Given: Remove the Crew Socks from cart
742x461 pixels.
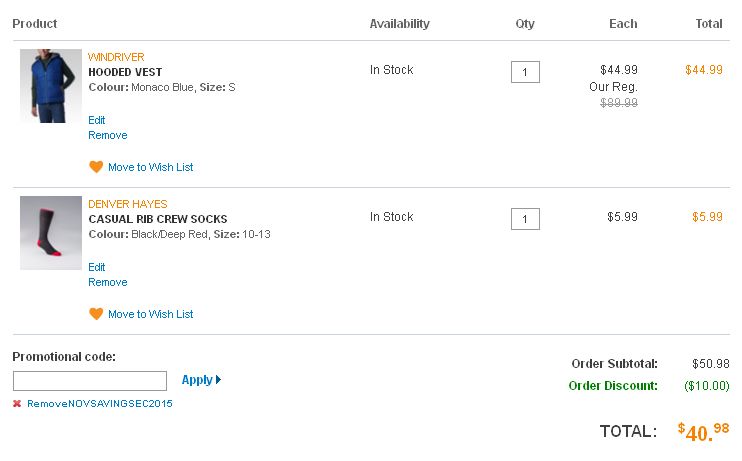Looking at the screenshot, I should [108, 282].
